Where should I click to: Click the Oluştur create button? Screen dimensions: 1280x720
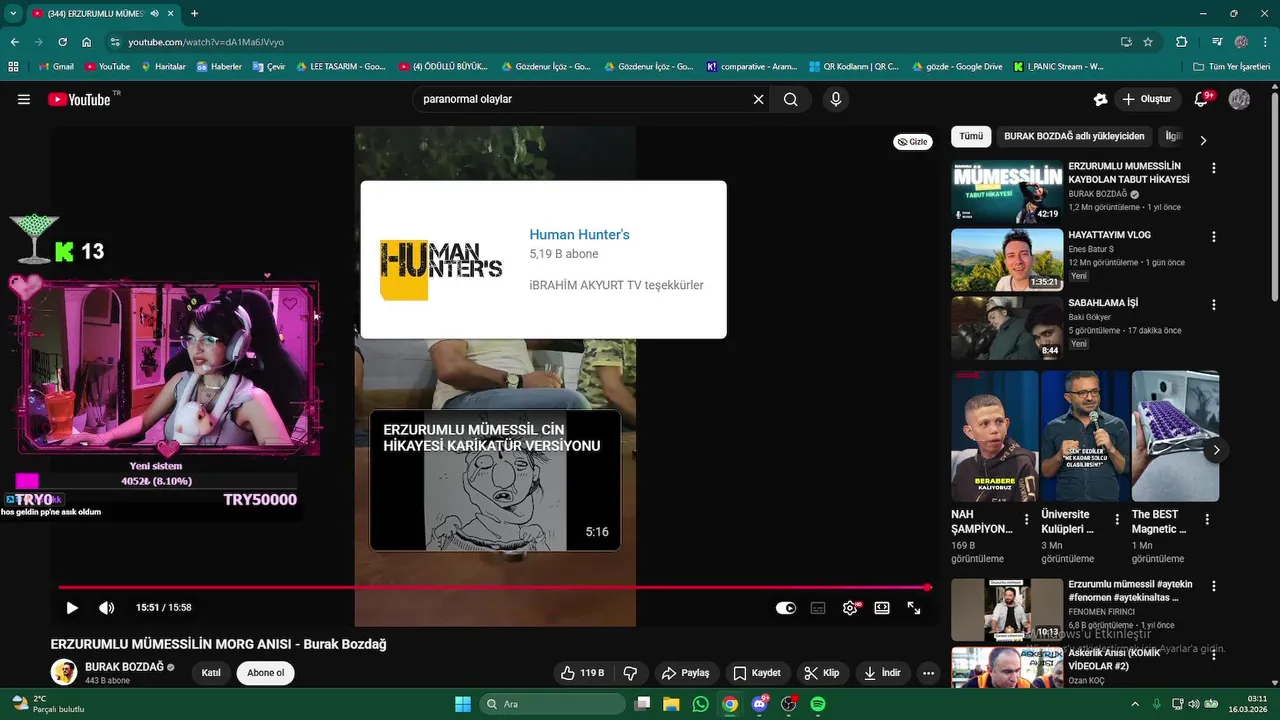pos(1147,99)
